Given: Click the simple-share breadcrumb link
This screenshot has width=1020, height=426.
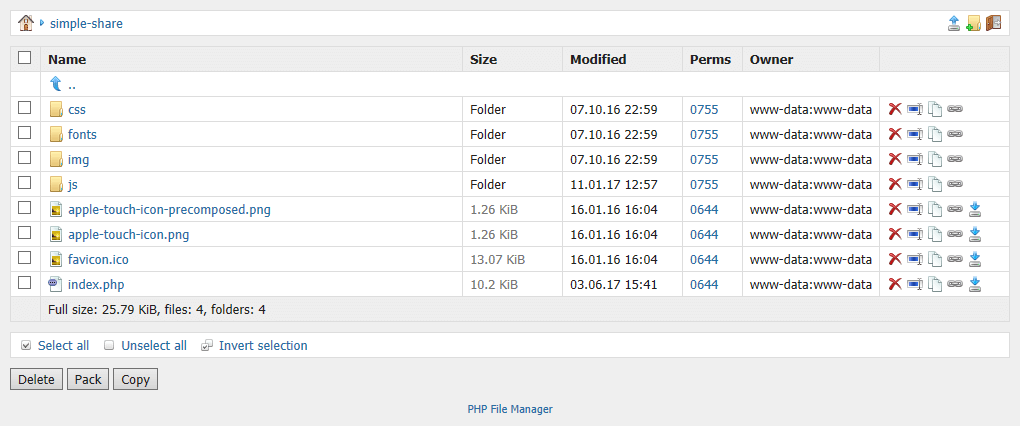Looking at the screenshot, I should coord(86,23).
